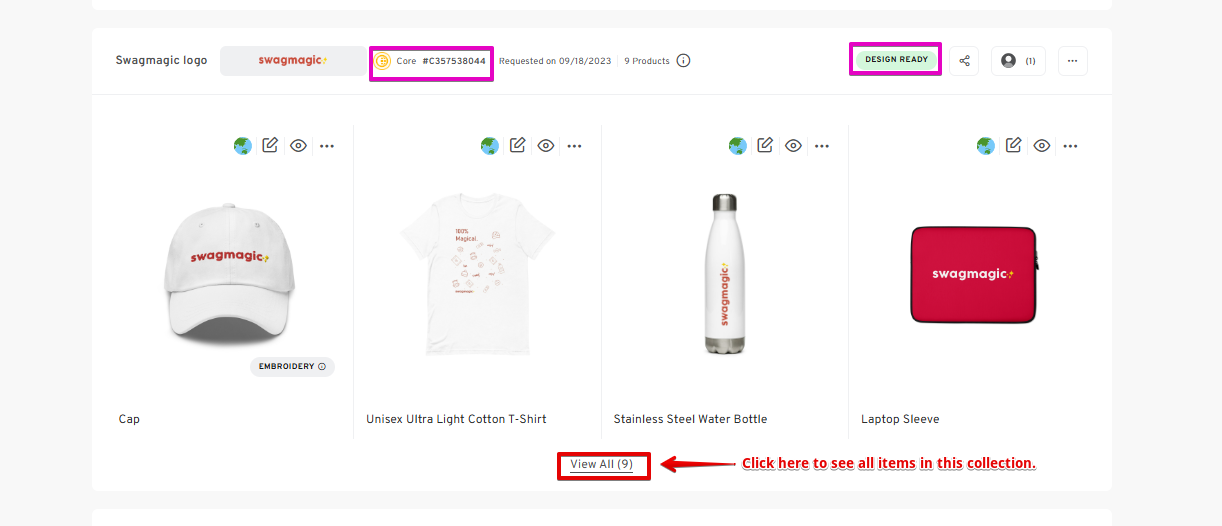Open three-dot menu above the Laptop Sleeve
The height and width of the screenshot is (526, 1222).
[x=1071, y=146]
